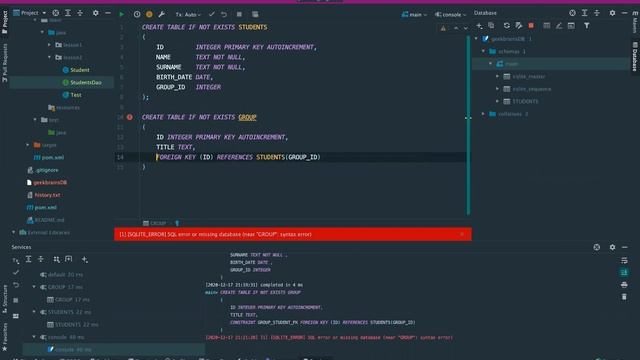Open the Maven side tab on right edge
The image size is (640, 360).
click(x=635, y=22)
